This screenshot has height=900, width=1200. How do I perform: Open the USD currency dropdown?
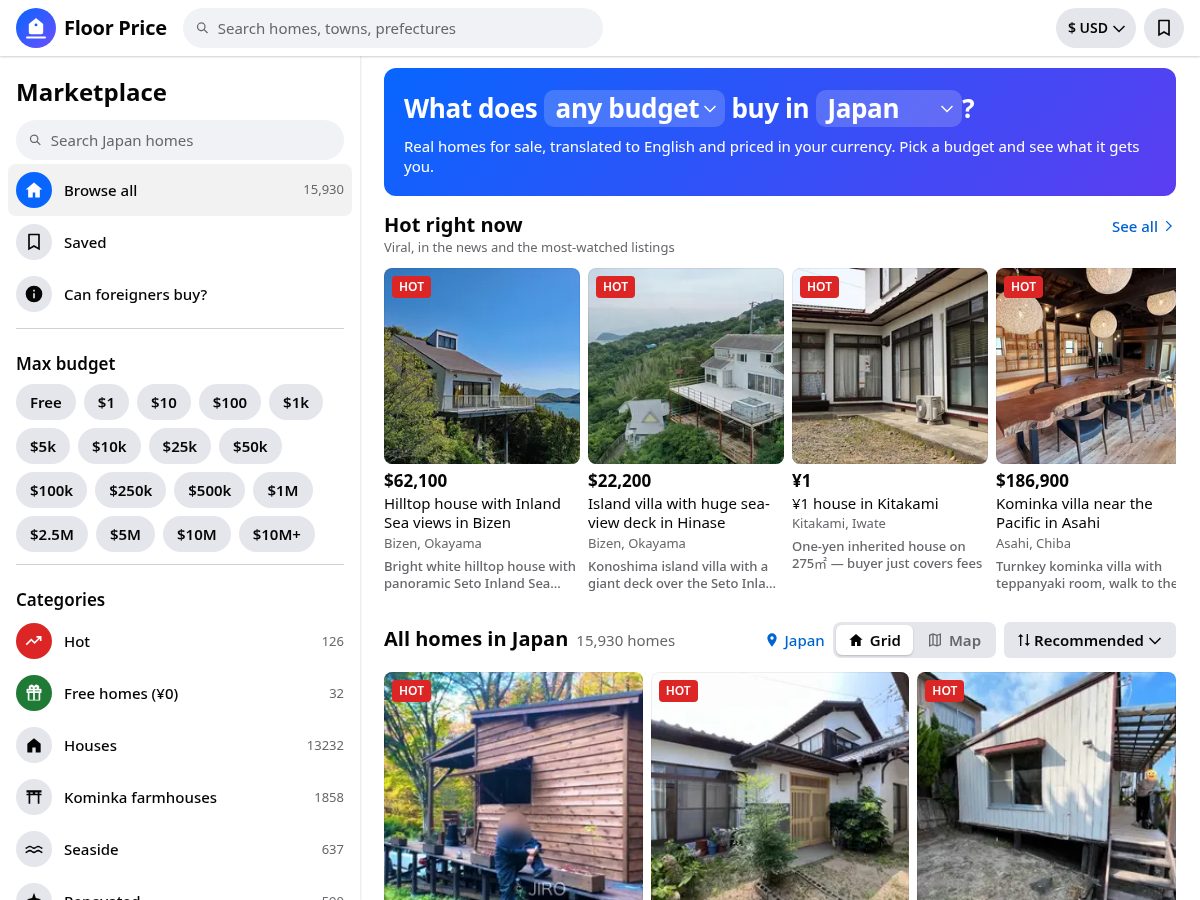pos(1096,28)
